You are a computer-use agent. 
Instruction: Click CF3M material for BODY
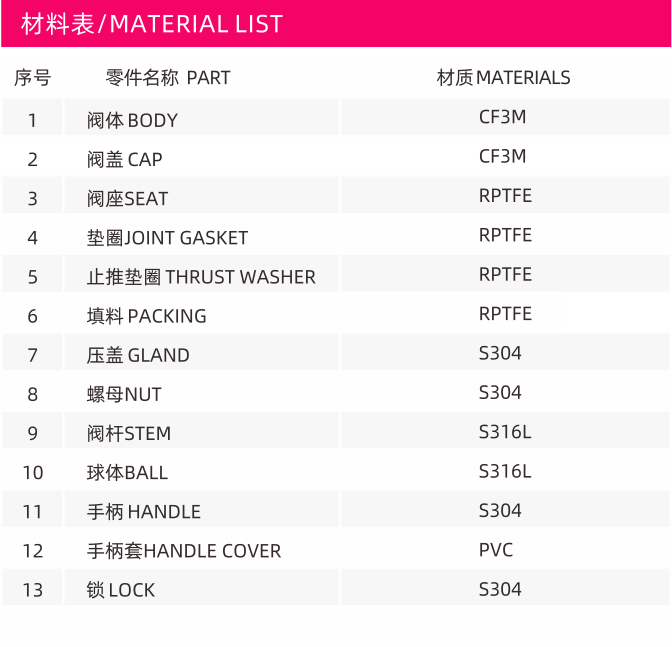pyautogui.click(x=502, y=117)
